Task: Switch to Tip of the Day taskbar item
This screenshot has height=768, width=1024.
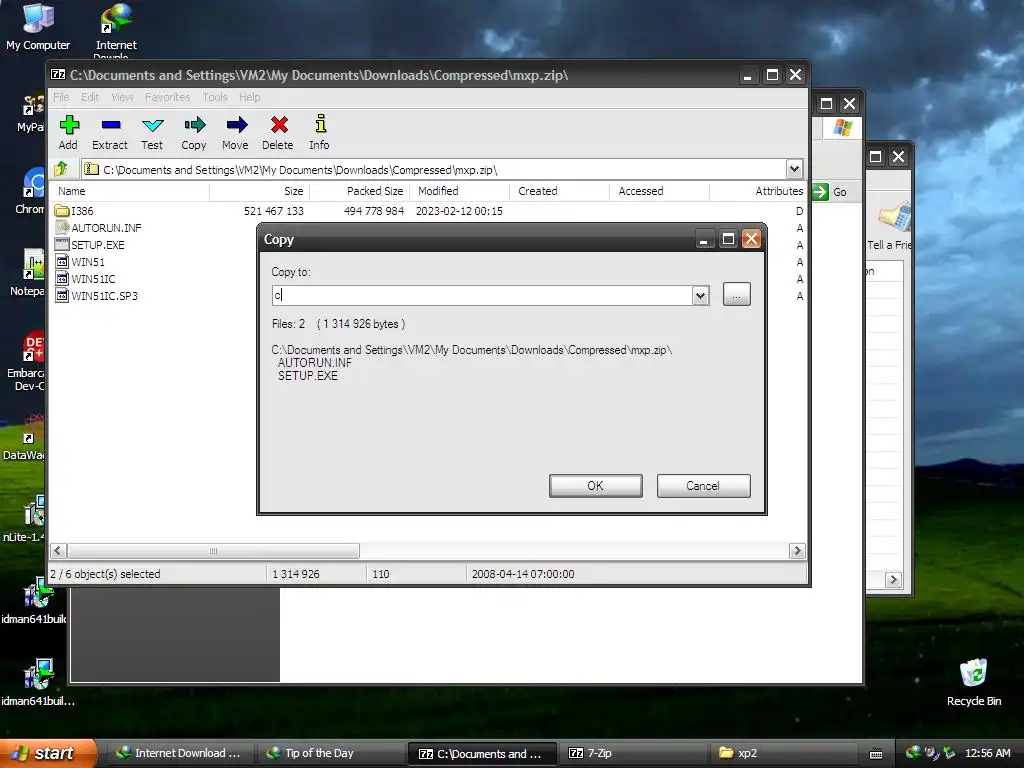Action: 330,754
